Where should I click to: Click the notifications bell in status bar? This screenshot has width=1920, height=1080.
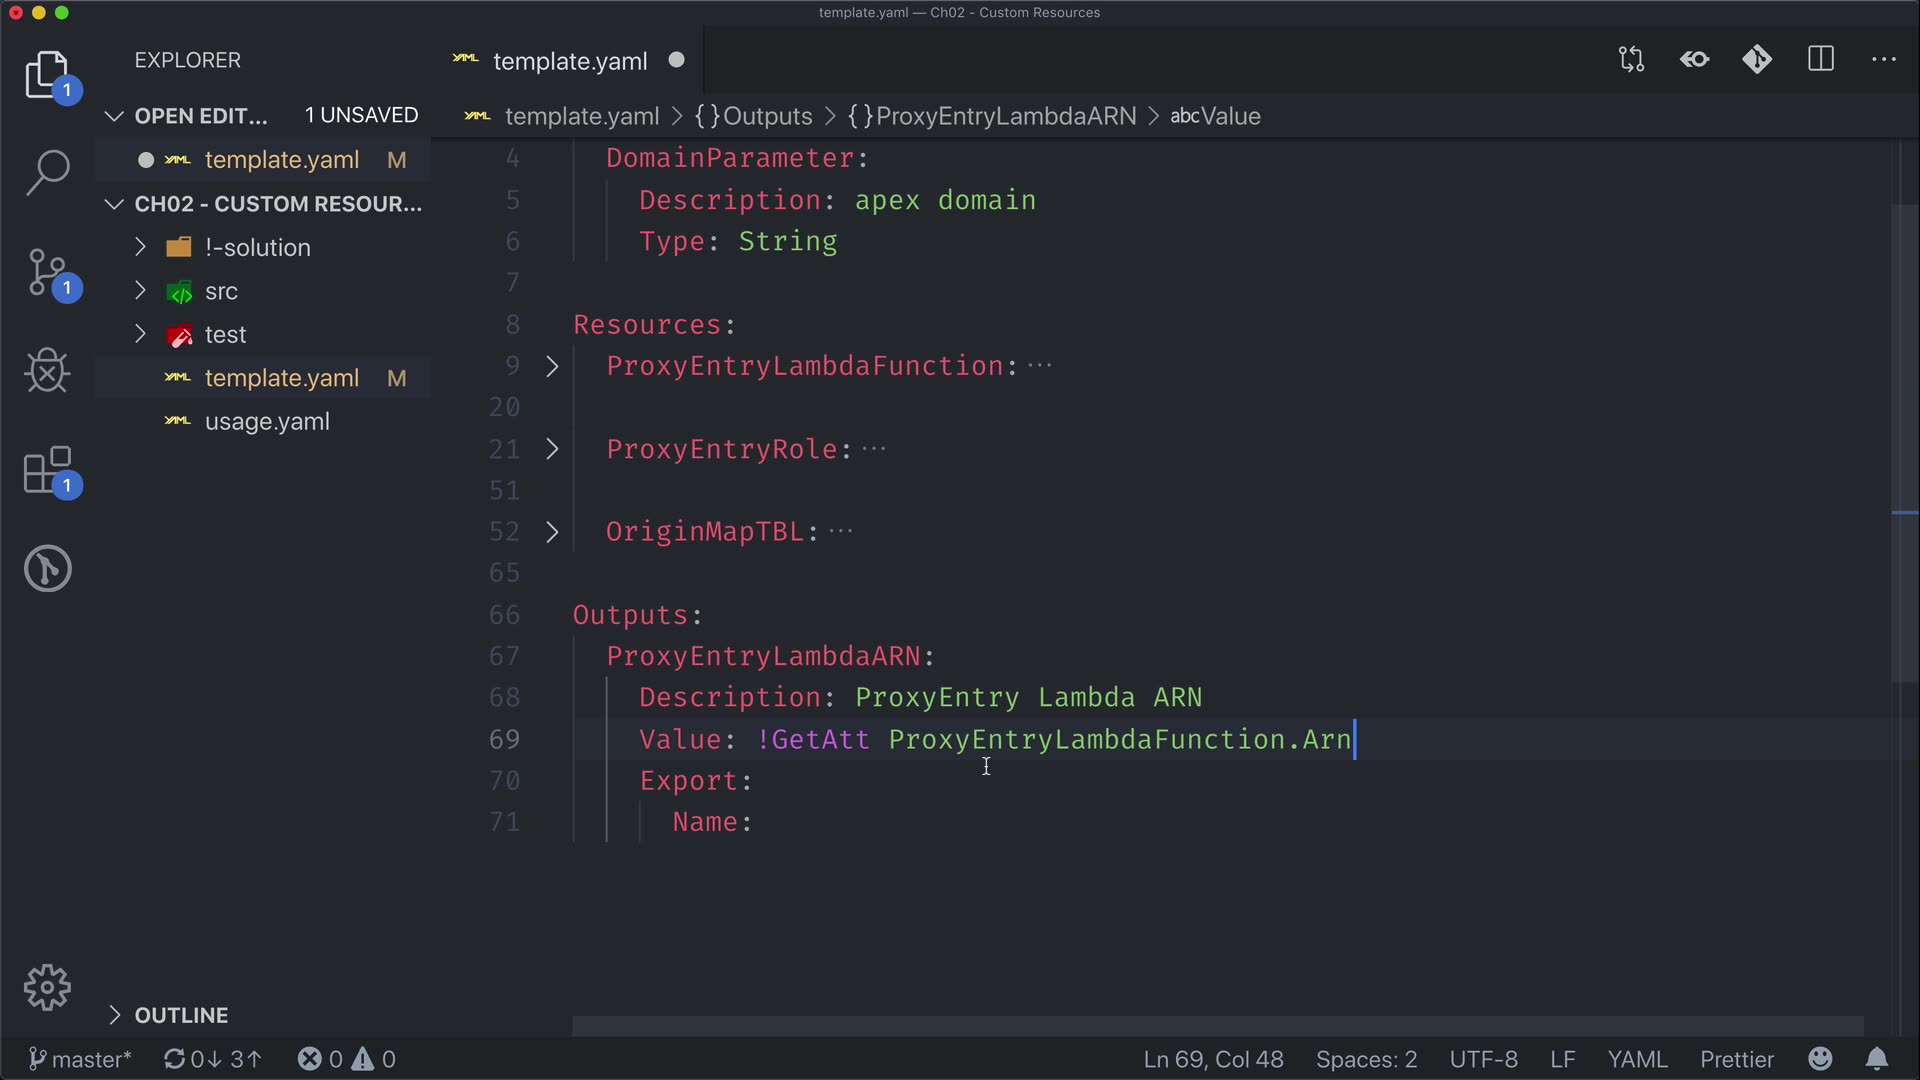click(x=1877, y=1059)
